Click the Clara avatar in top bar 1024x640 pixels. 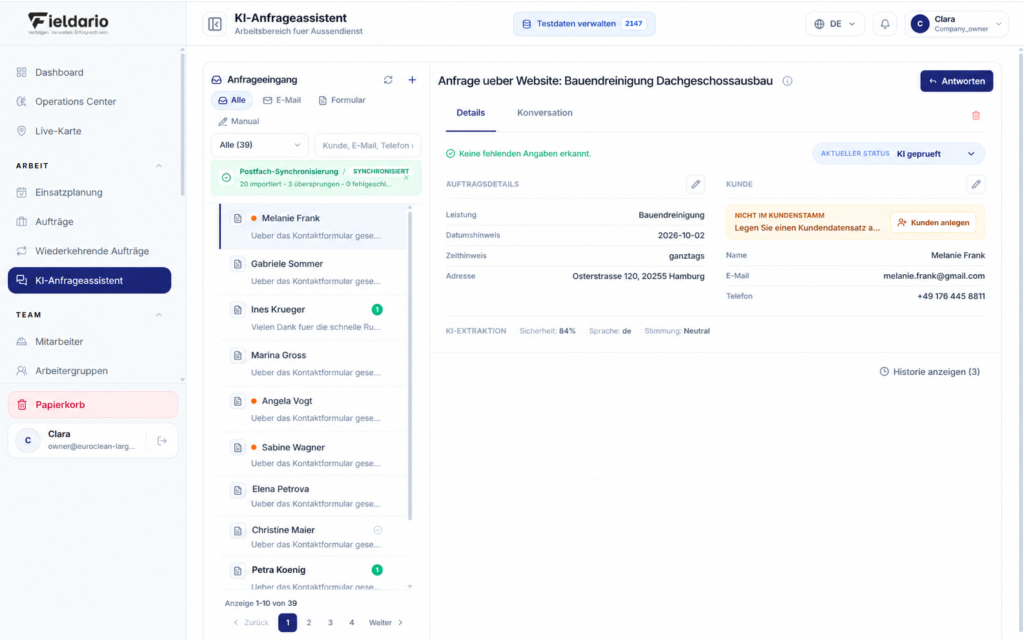[x=920, y=24]
